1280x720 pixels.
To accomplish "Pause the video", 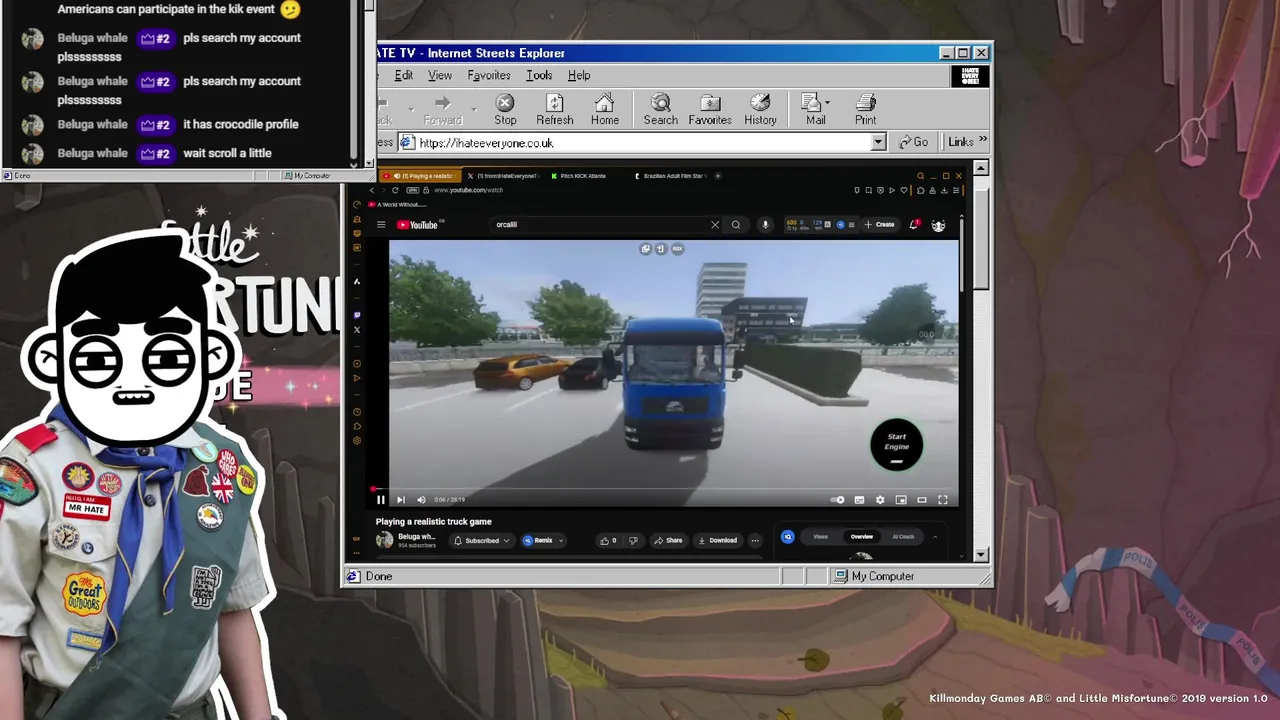I will click(381, 500).
